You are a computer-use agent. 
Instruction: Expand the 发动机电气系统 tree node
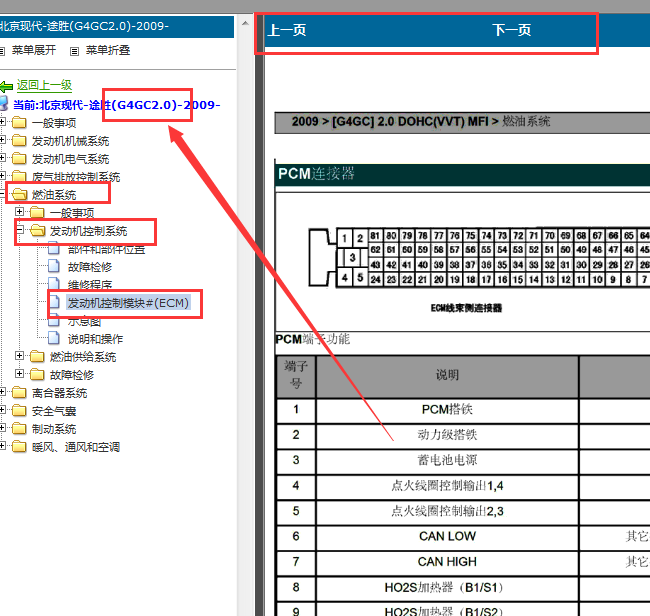tap(2, 158)
